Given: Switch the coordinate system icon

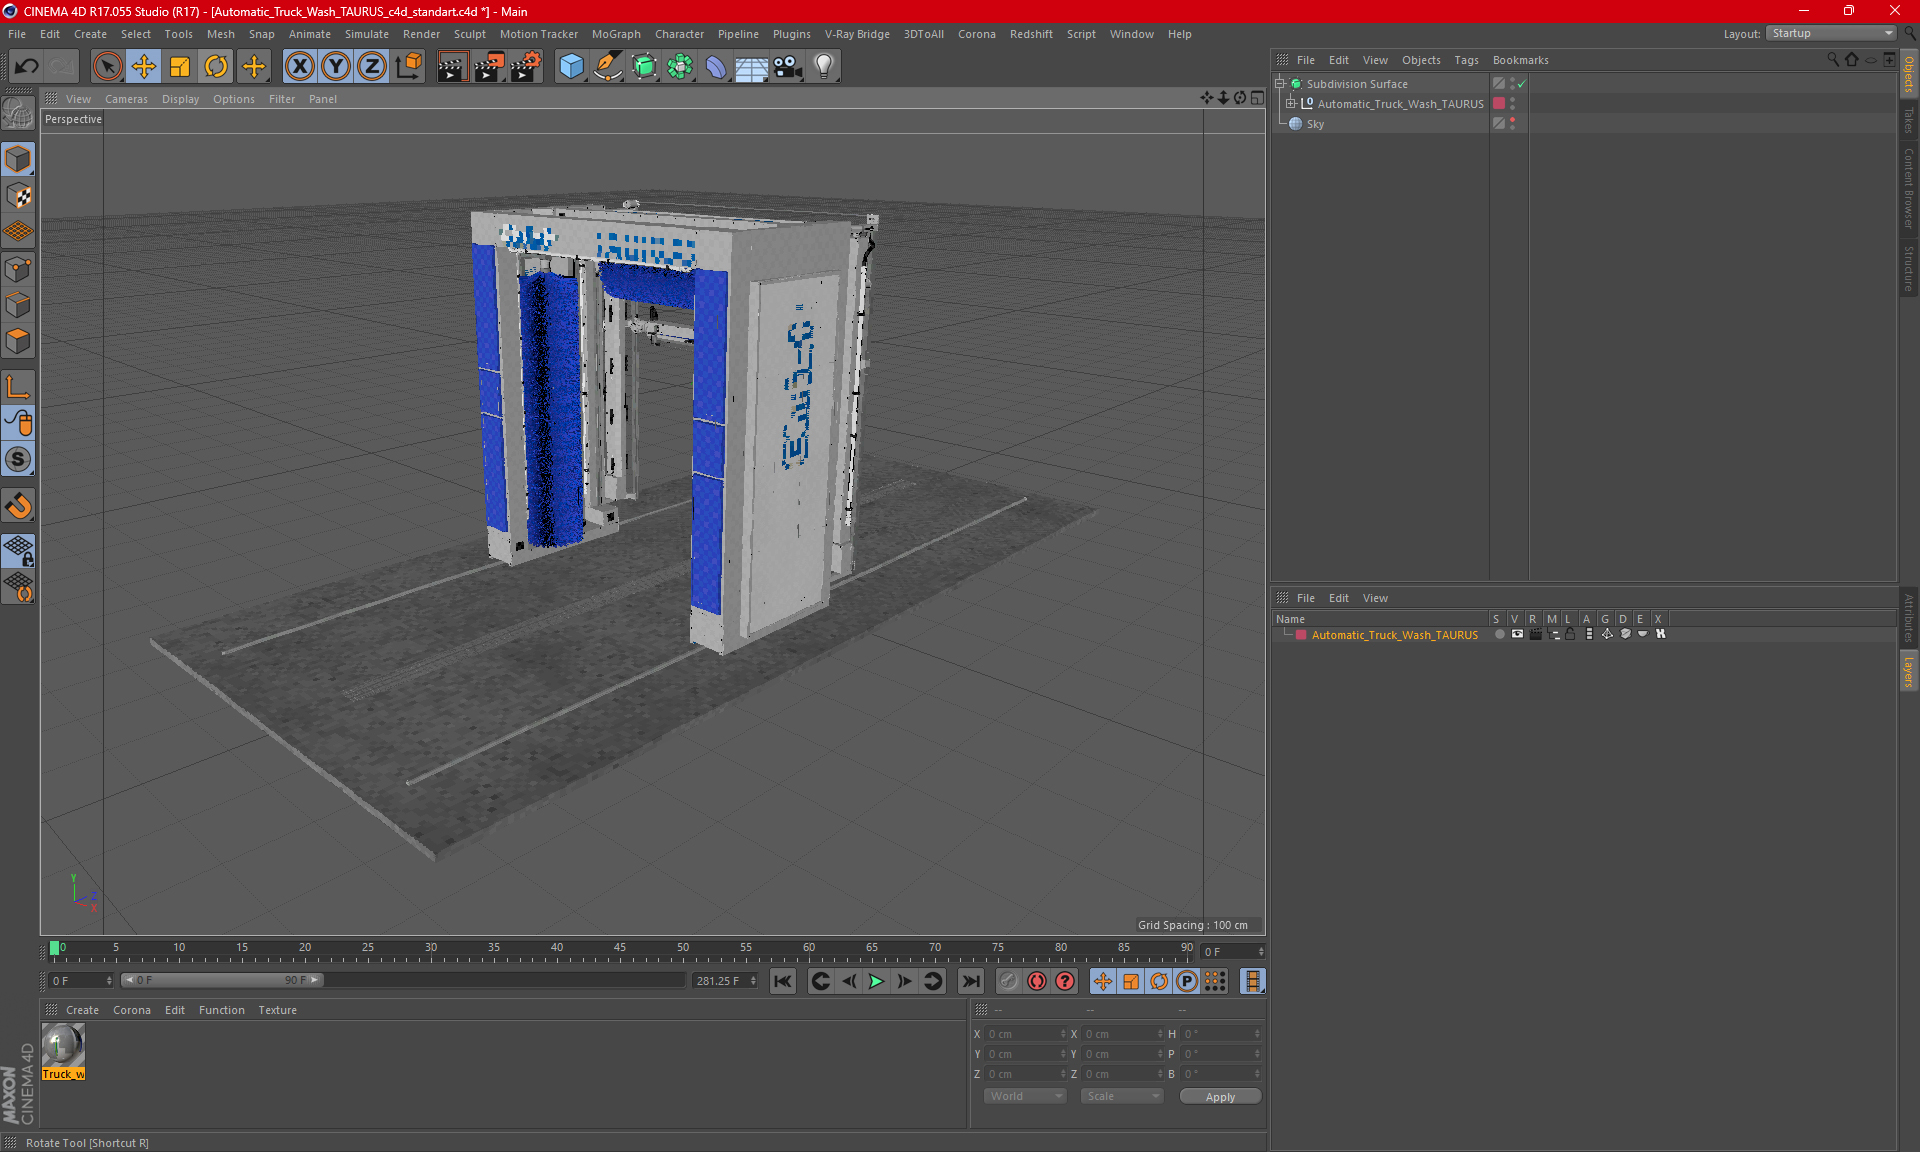Looking at the screenshot, I should [x=408, y=67].
